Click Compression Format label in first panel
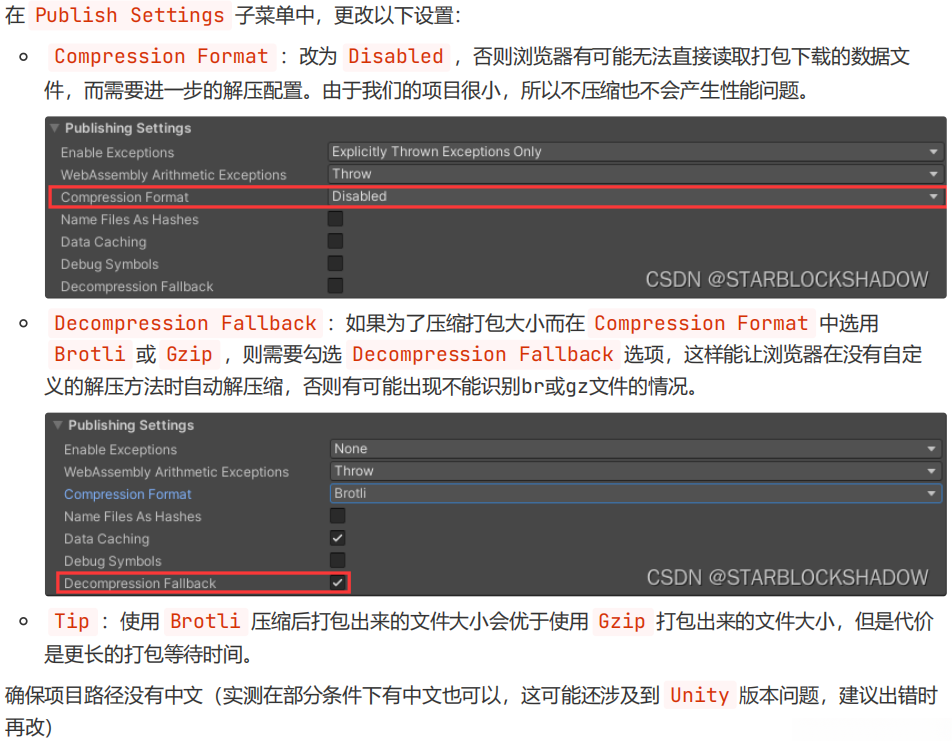 [124, 197]
